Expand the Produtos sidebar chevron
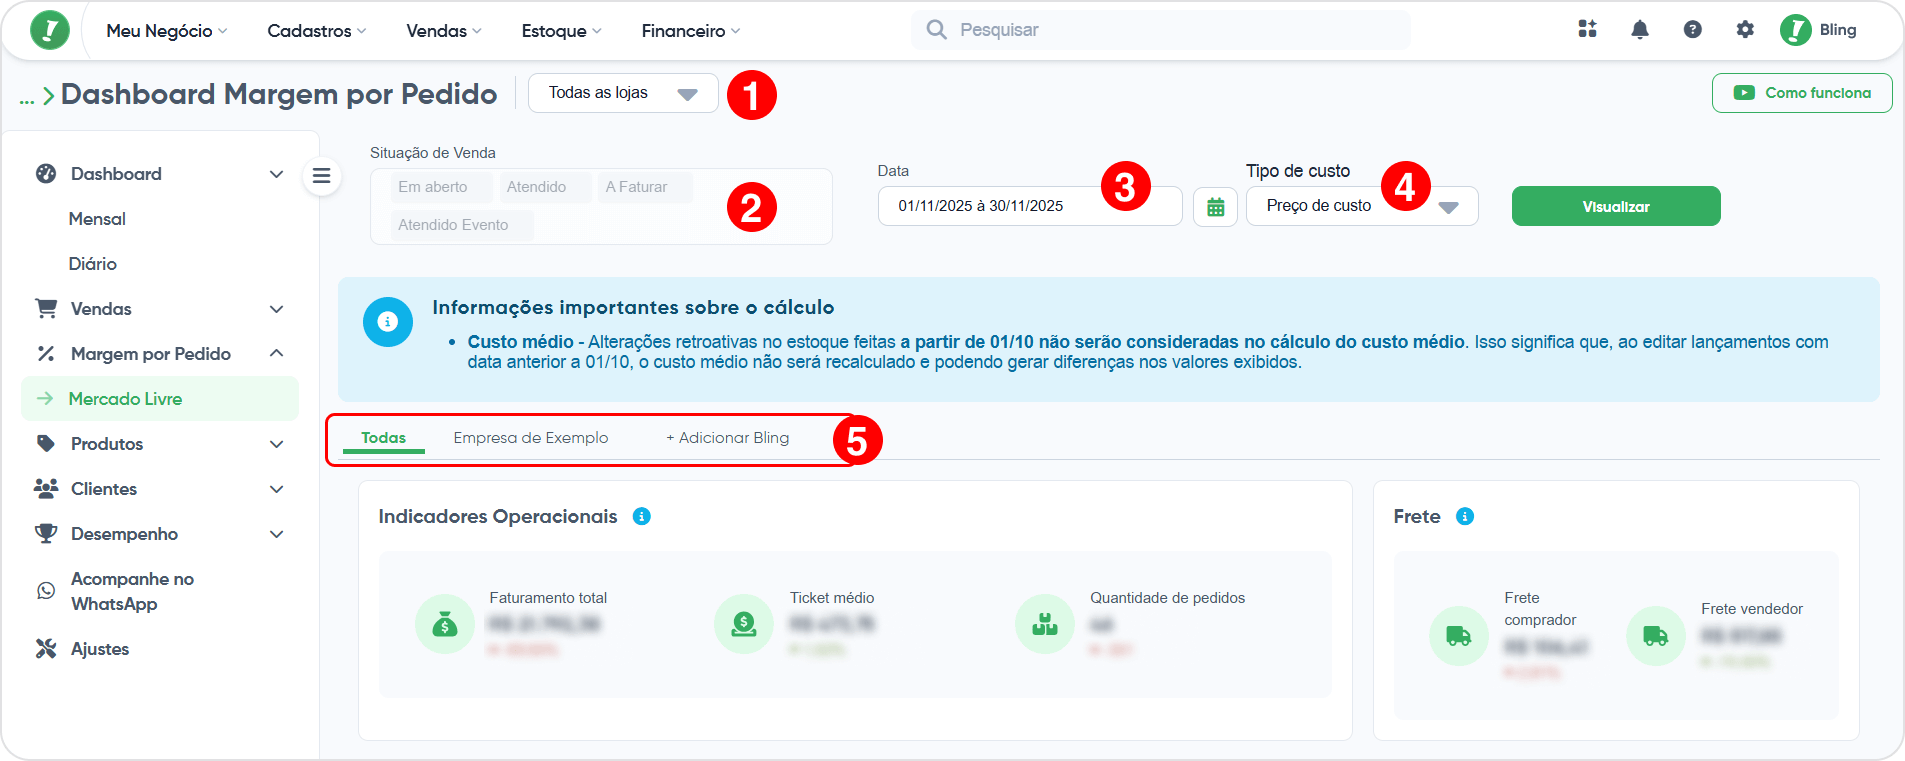This screenshot has height=761, width=1905. [x=277, y=444]
